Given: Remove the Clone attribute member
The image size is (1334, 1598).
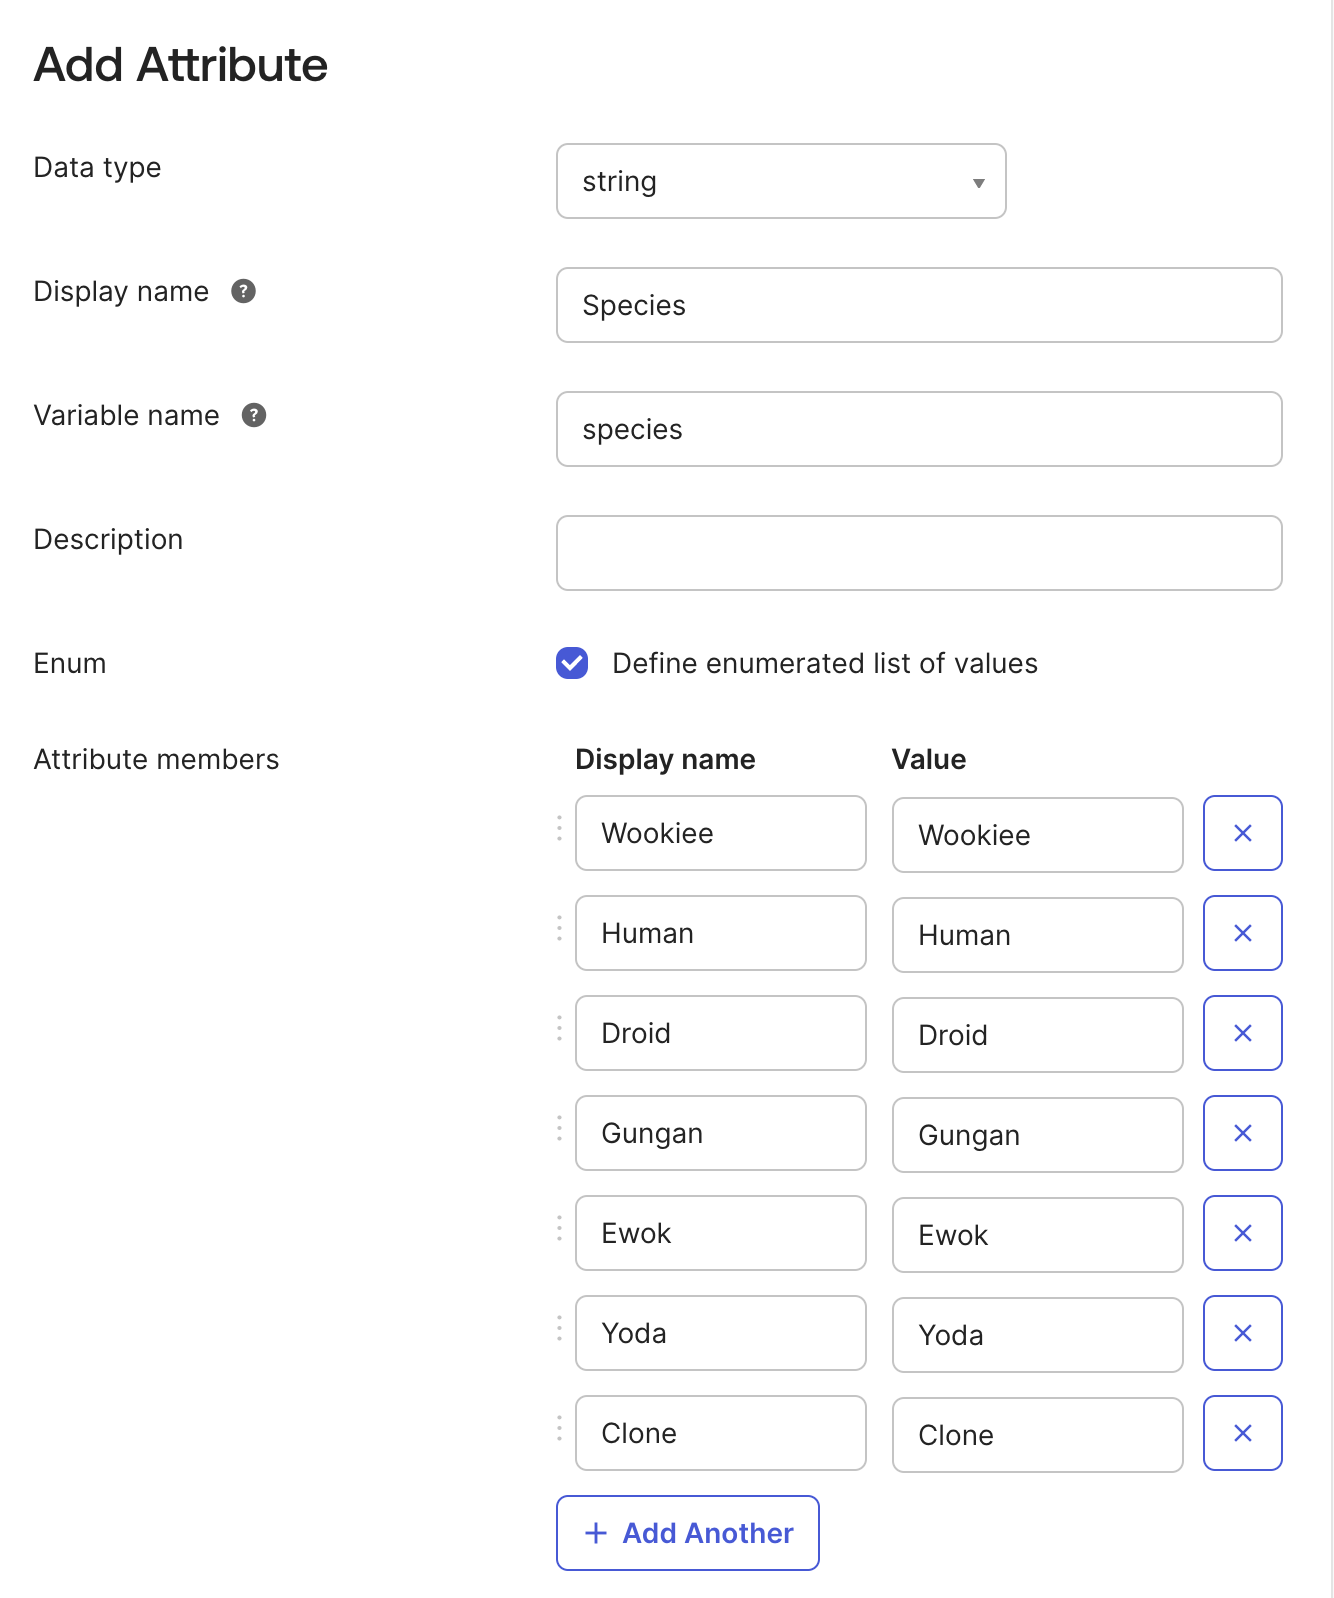Looking at the screenshot, I should (x=1242, y=1433).
